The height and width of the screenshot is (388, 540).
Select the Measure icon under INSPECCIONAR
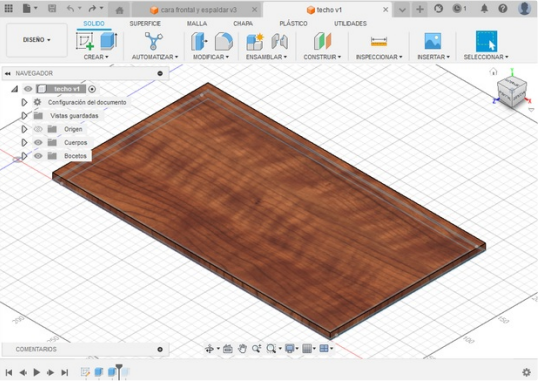(379, 42)
